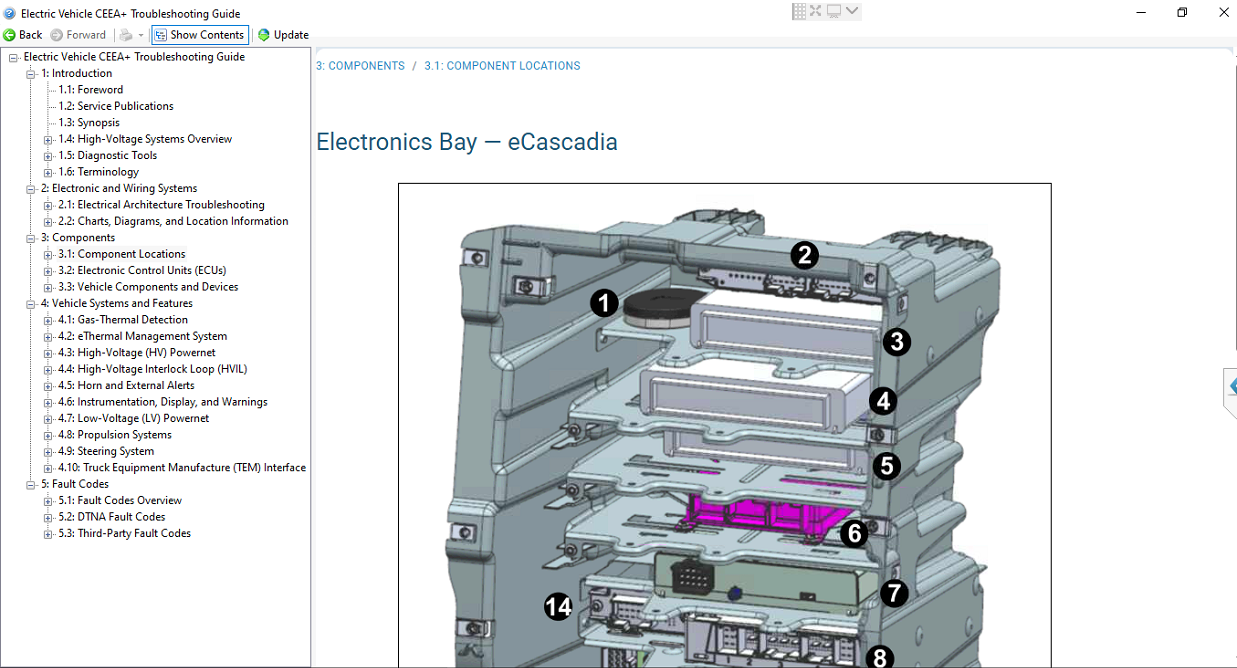The width and height of the screenshot is (1237, 668).
Task: Expand the 3.1: Component Locations tree node
Action: [x=46, y=253]
